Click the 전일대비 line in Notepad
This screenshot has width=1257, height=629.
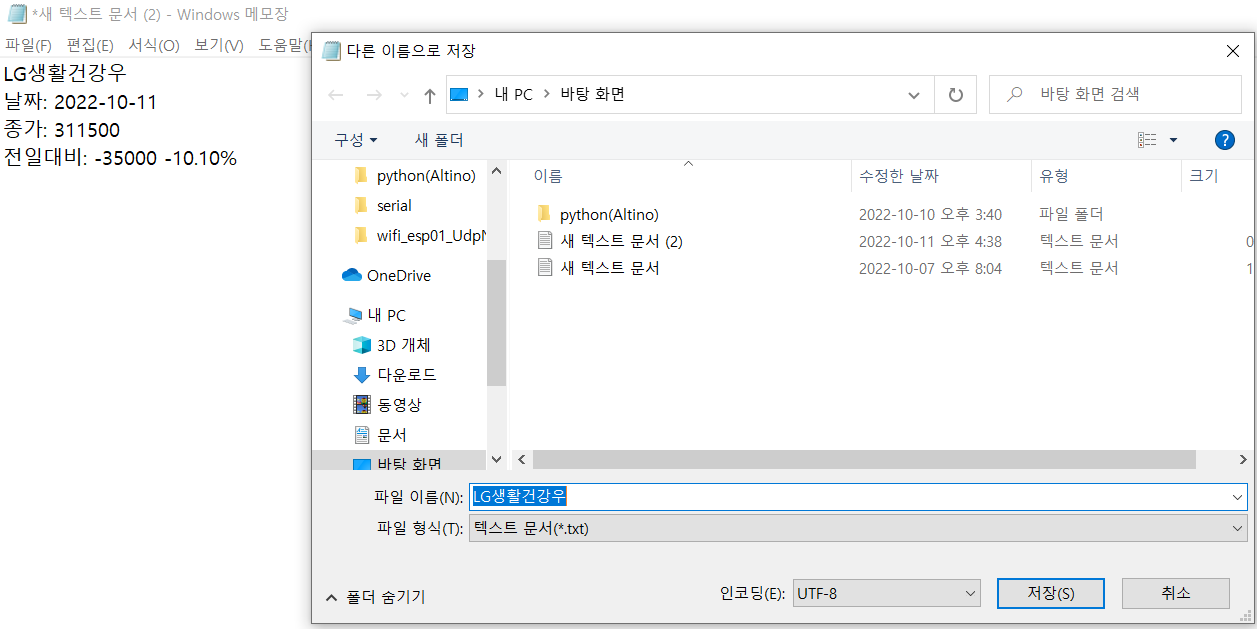click(120, 158)
